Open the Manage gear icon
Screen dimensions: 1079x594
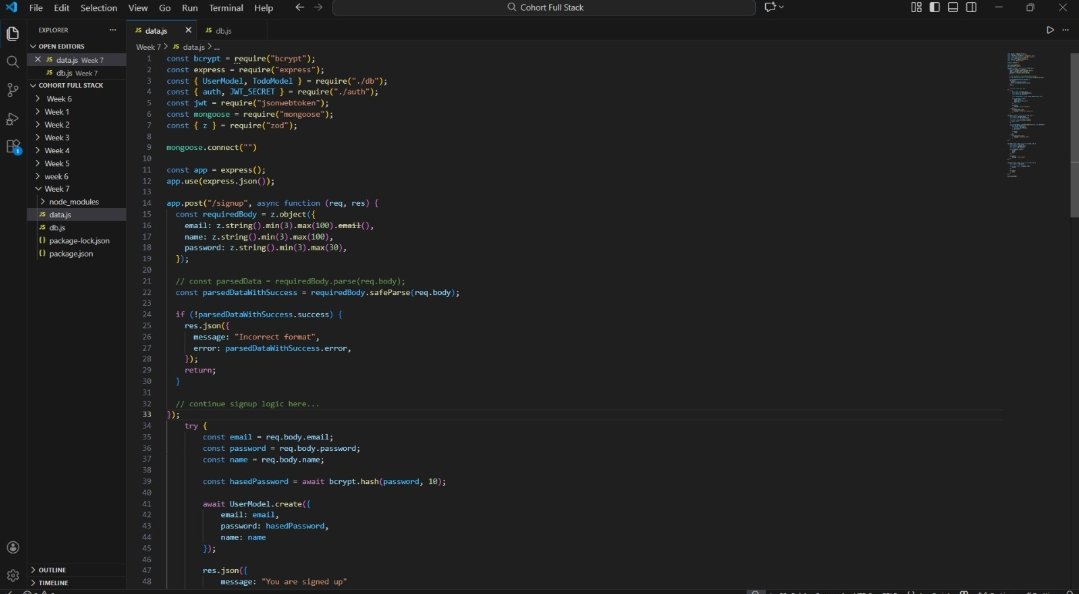point(12,575)
